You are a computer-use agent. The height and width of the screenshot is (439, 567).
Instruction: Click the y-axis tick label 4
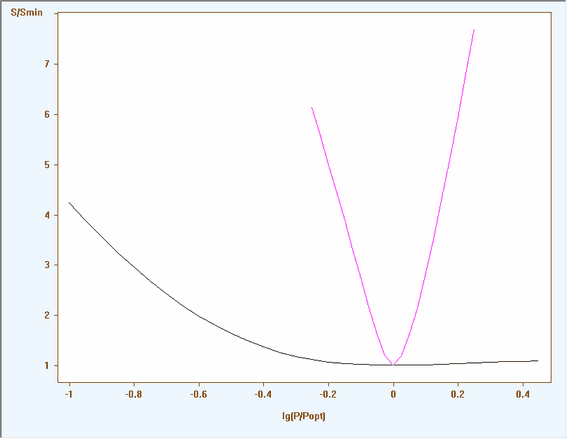pyautogui.click(x=47, y=215)
